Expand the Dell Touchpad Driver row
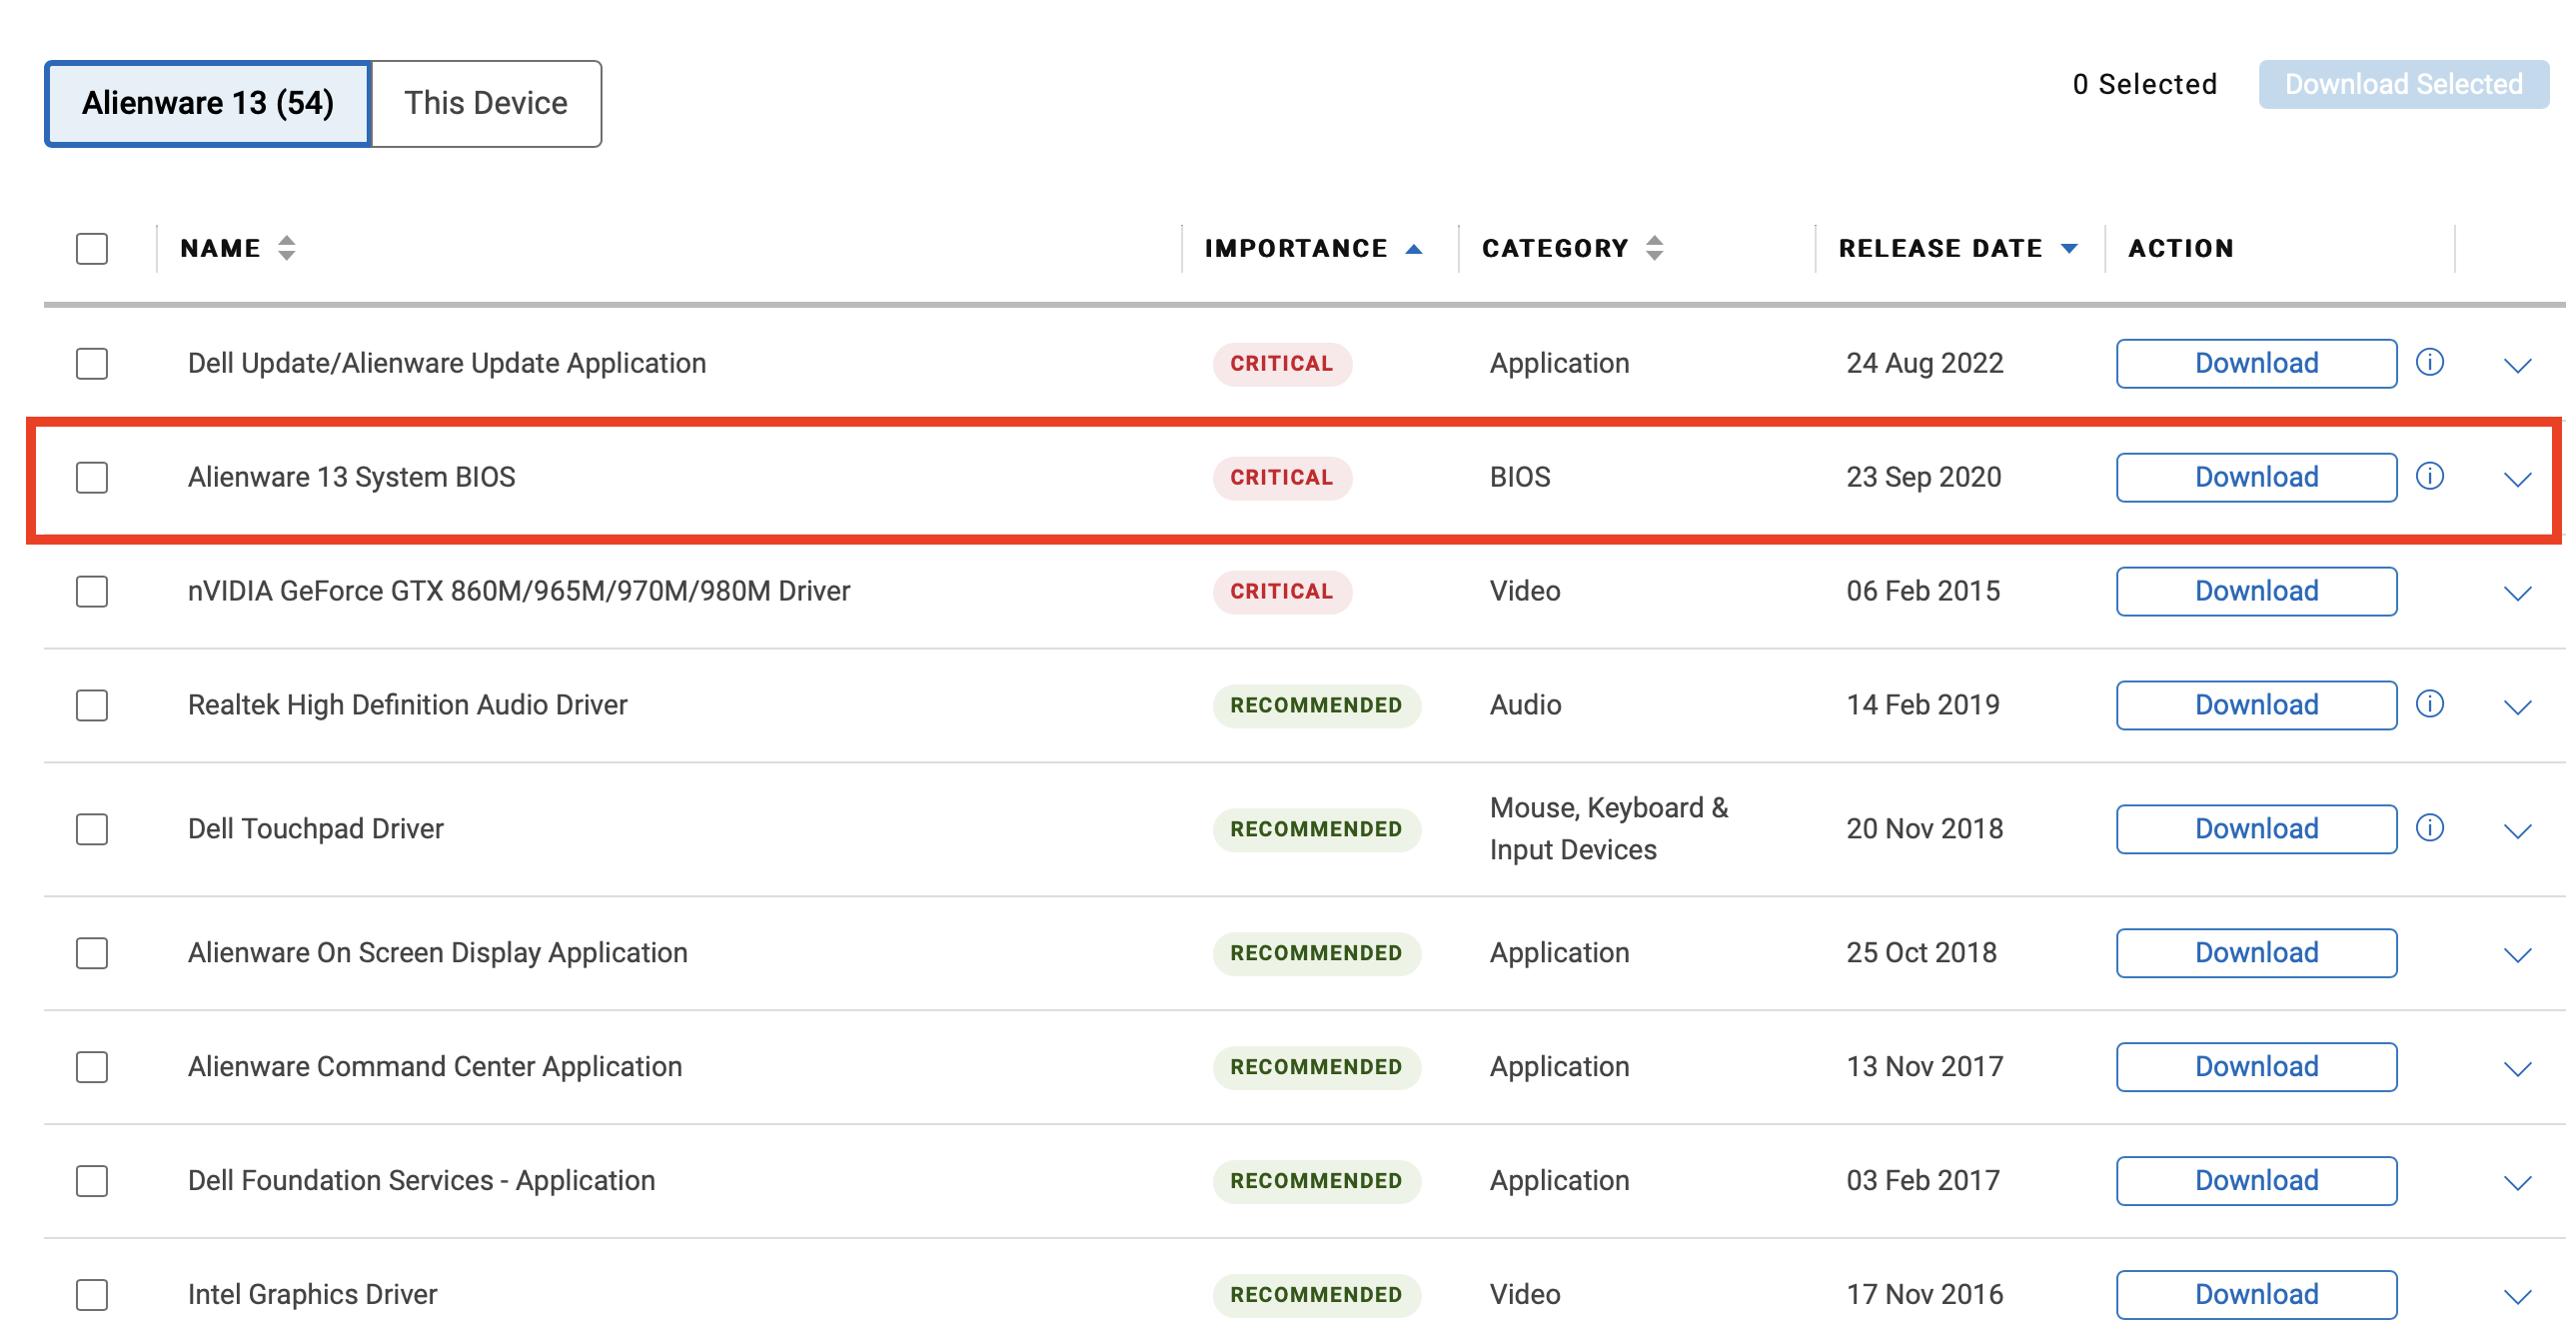The image size is (2576, 1337). pyautogui.click(x=2518, y=829)
